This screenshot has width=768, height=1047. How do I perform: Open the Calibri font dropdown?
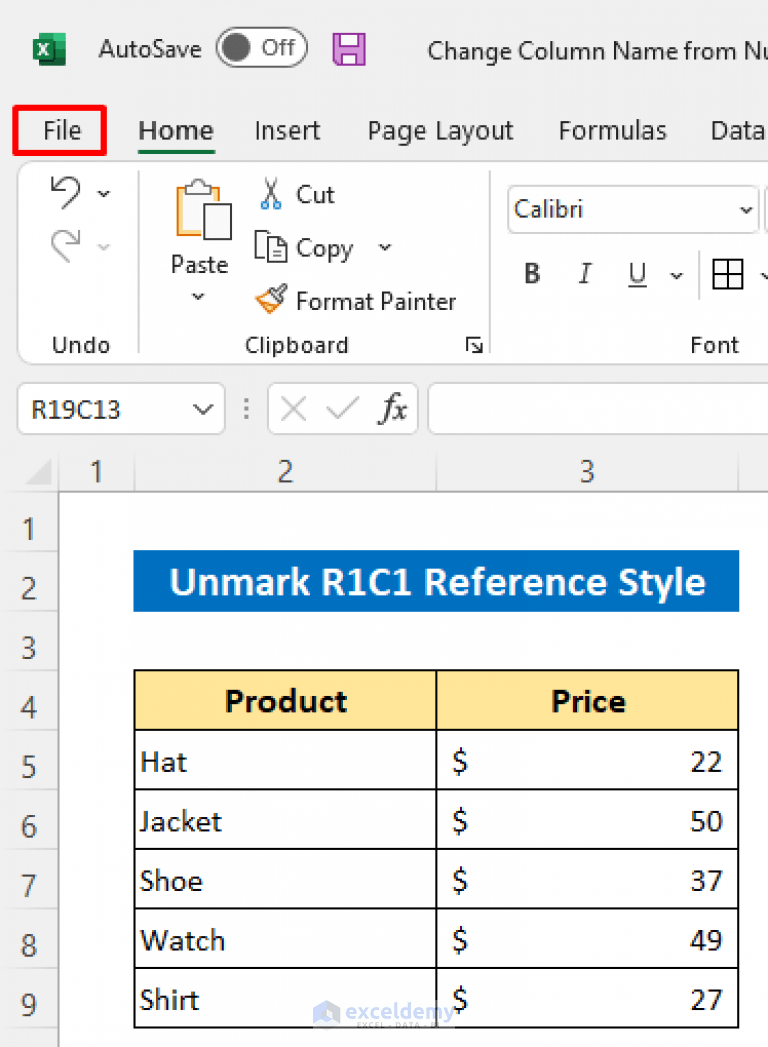pyautogui.click(x=745, y=209)
